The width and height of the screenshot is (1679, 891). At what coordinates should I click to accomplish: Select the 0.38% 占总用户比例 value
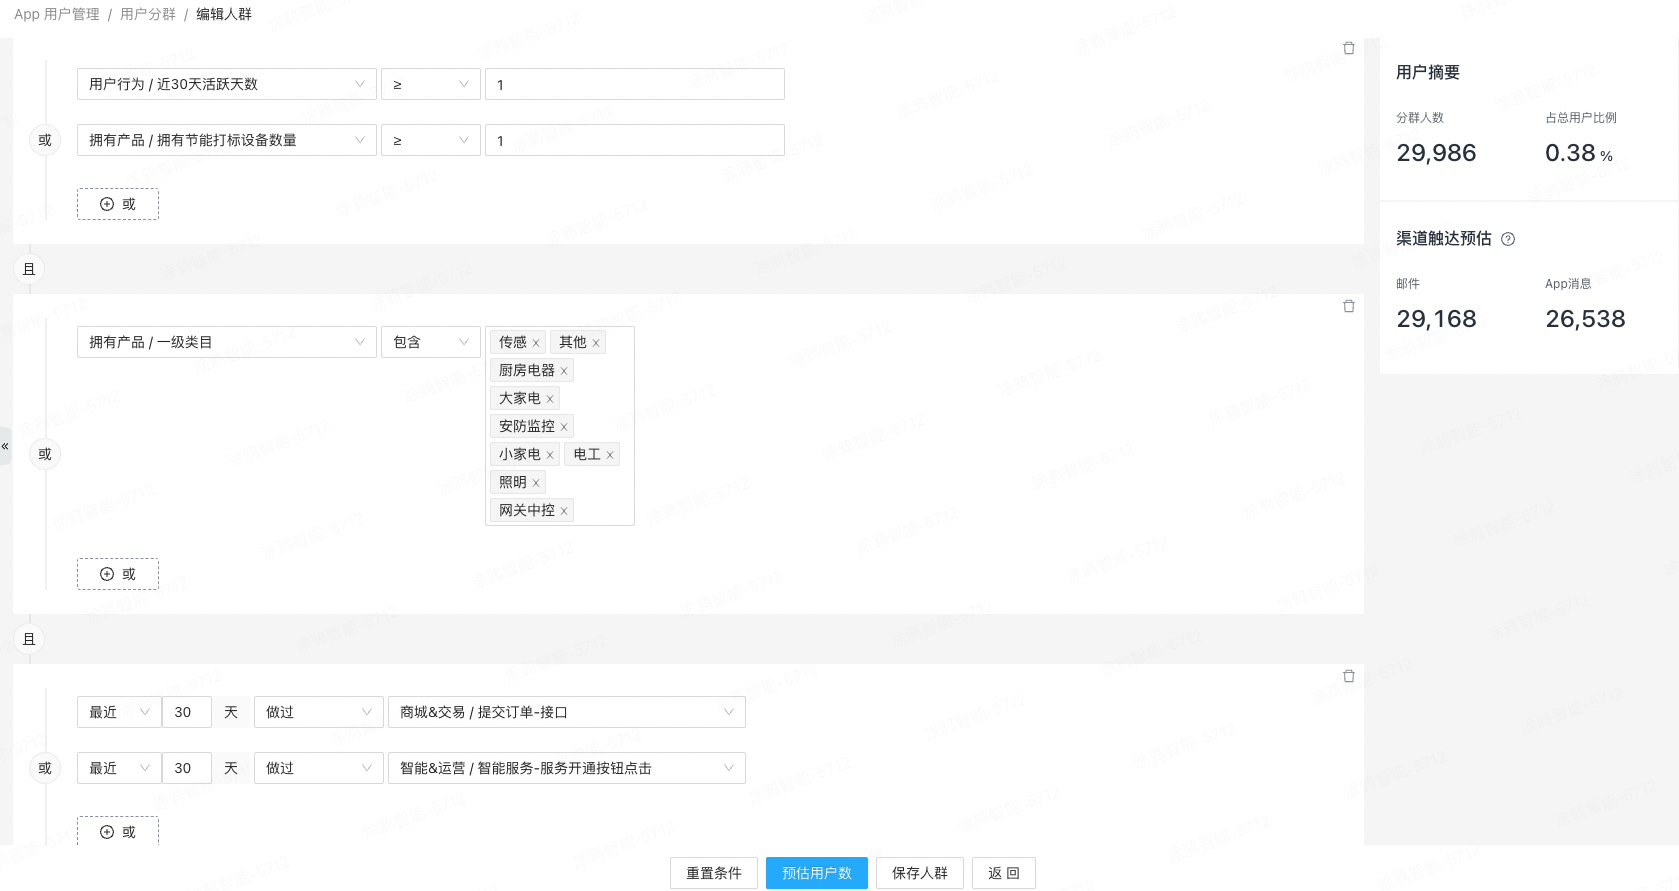1579,153
